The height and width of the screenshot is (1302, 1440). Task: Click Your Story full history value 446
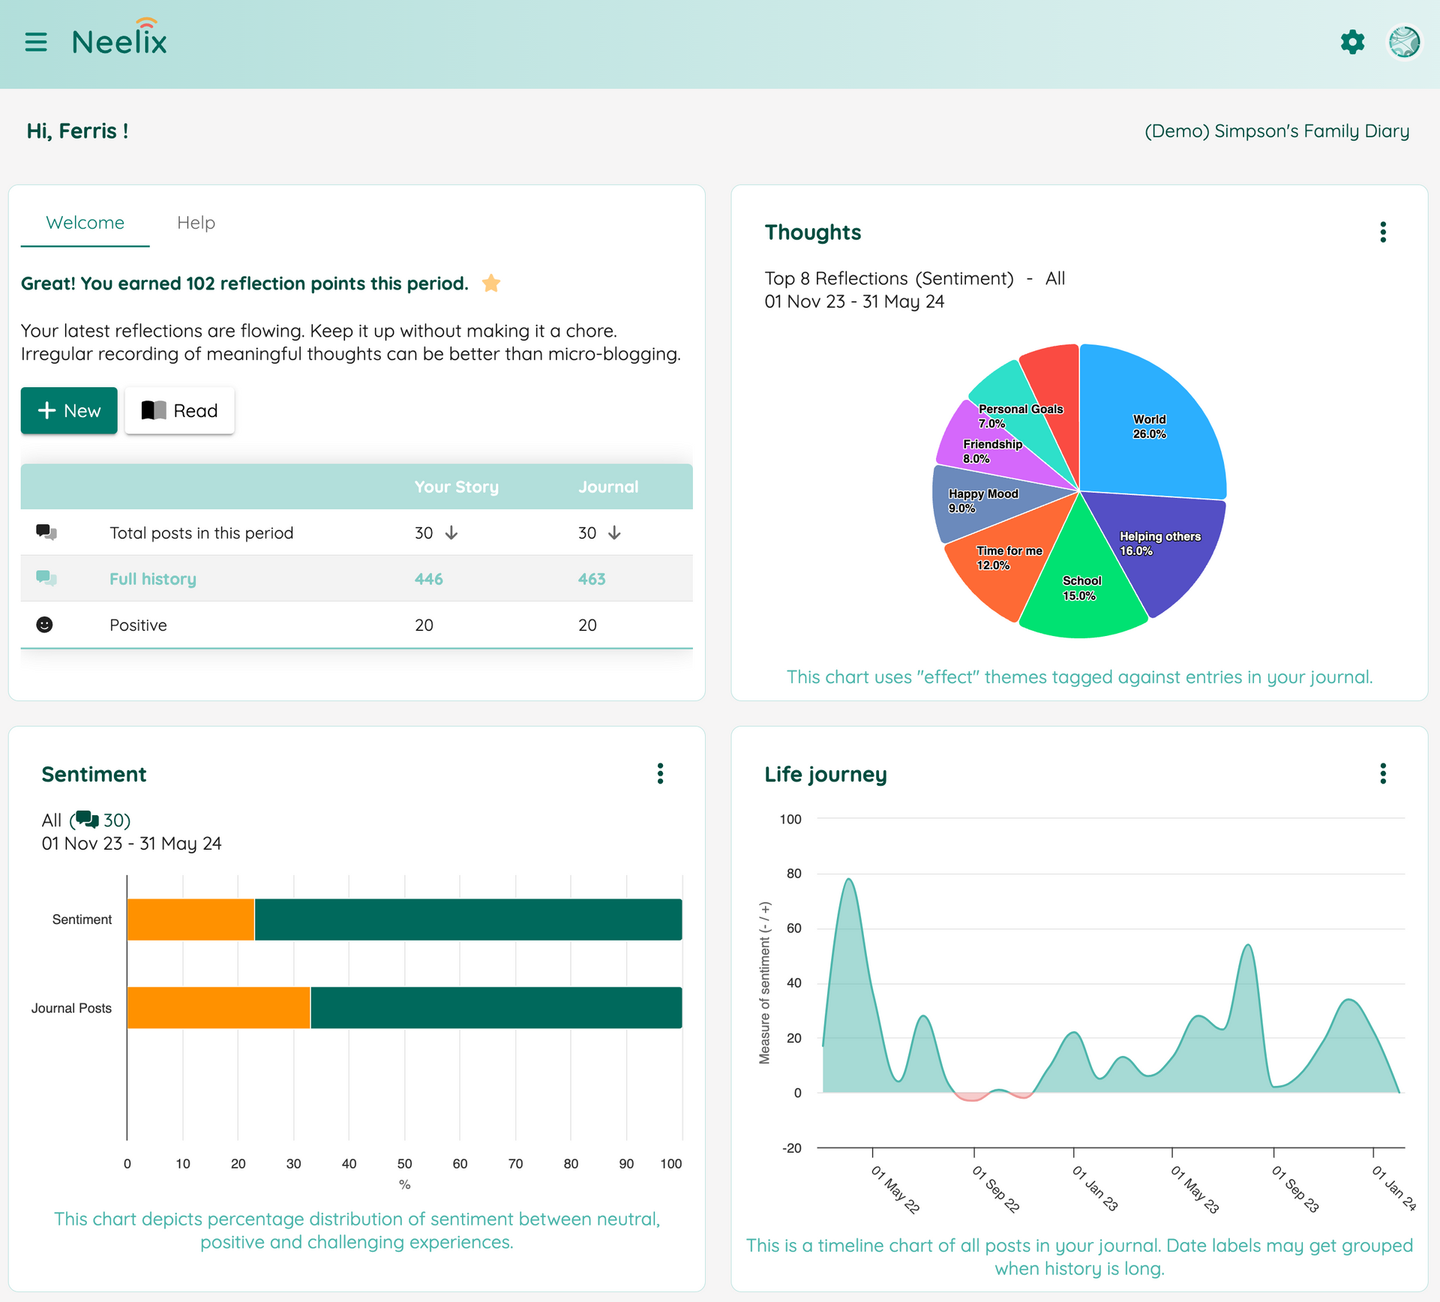click(x=429, y=579)
